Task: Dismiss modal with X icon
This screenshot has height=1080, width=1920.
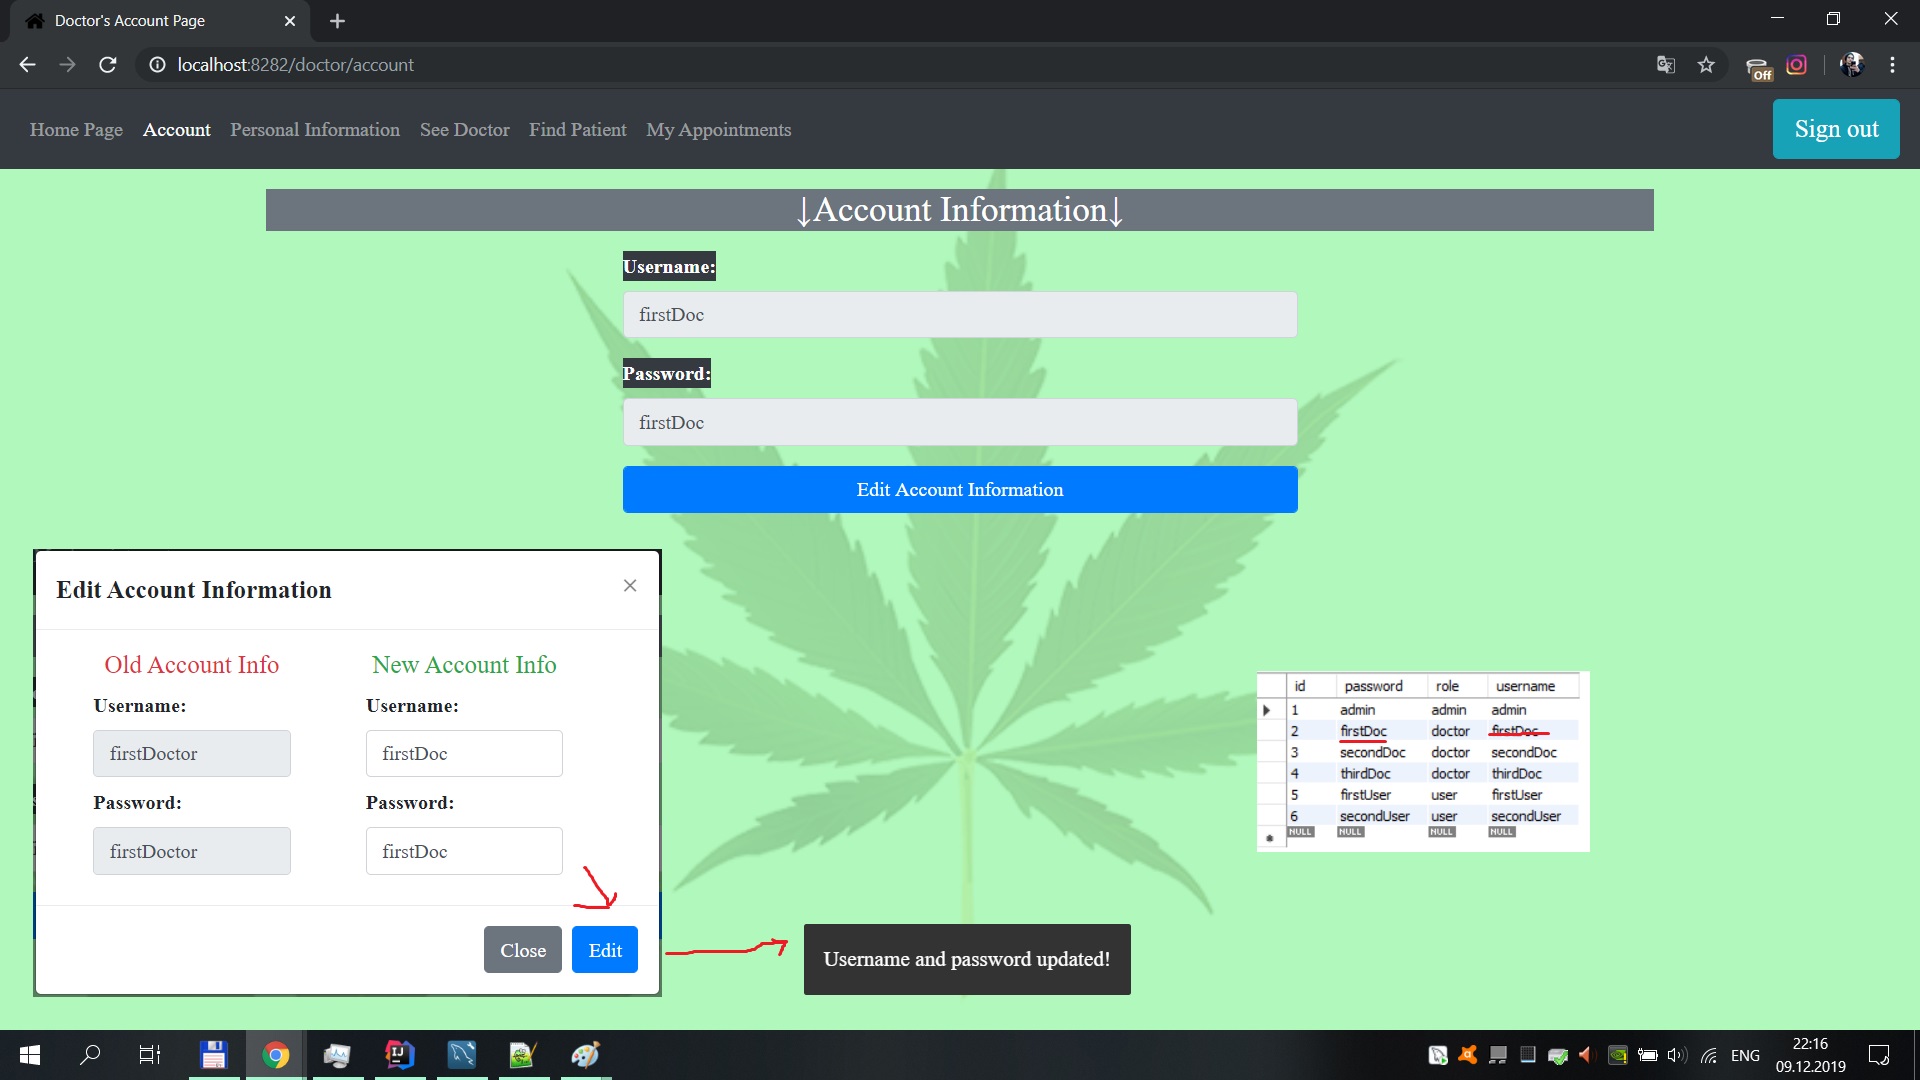Action: coord(630,586)
